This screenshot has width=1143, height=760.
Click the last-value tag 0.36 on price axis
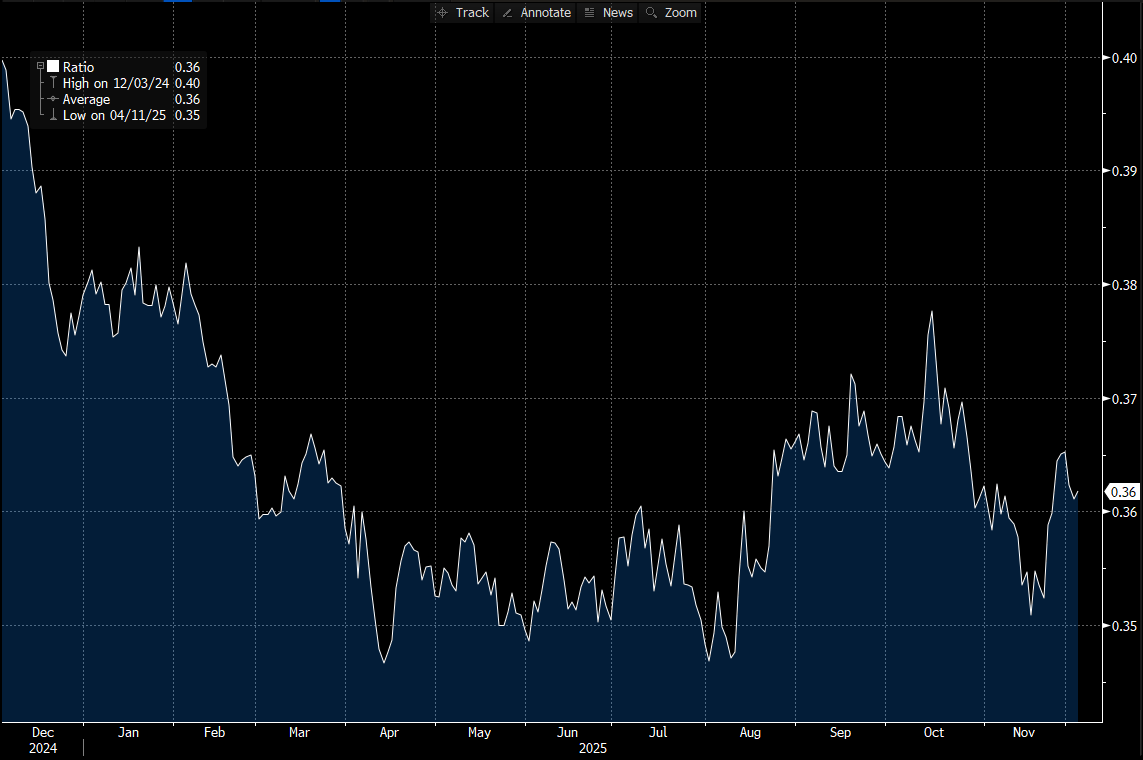pyautogui.click(x=1123, y=493)
